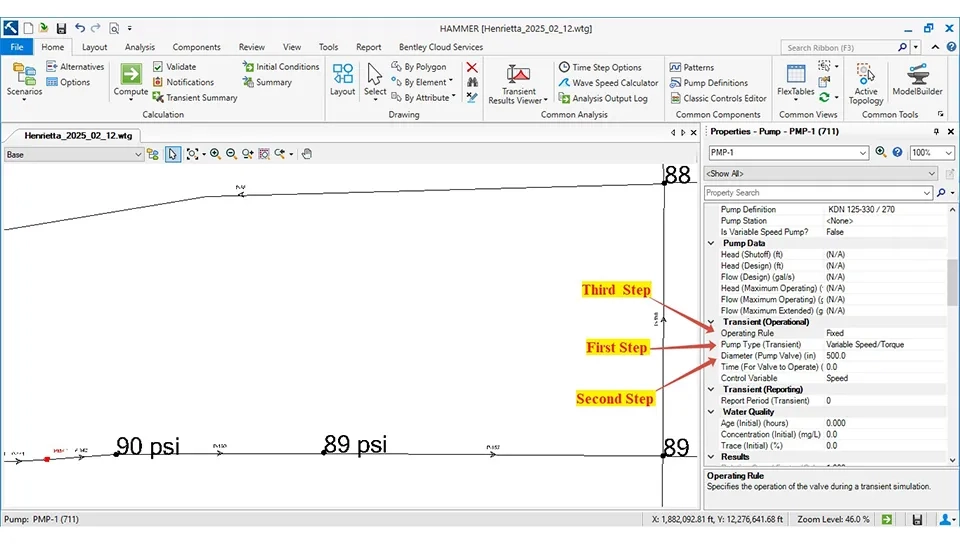Expand the PMP-1 element selector dropdown
Viewport: 960px width, 548px height.
click(x=862, y=153)
